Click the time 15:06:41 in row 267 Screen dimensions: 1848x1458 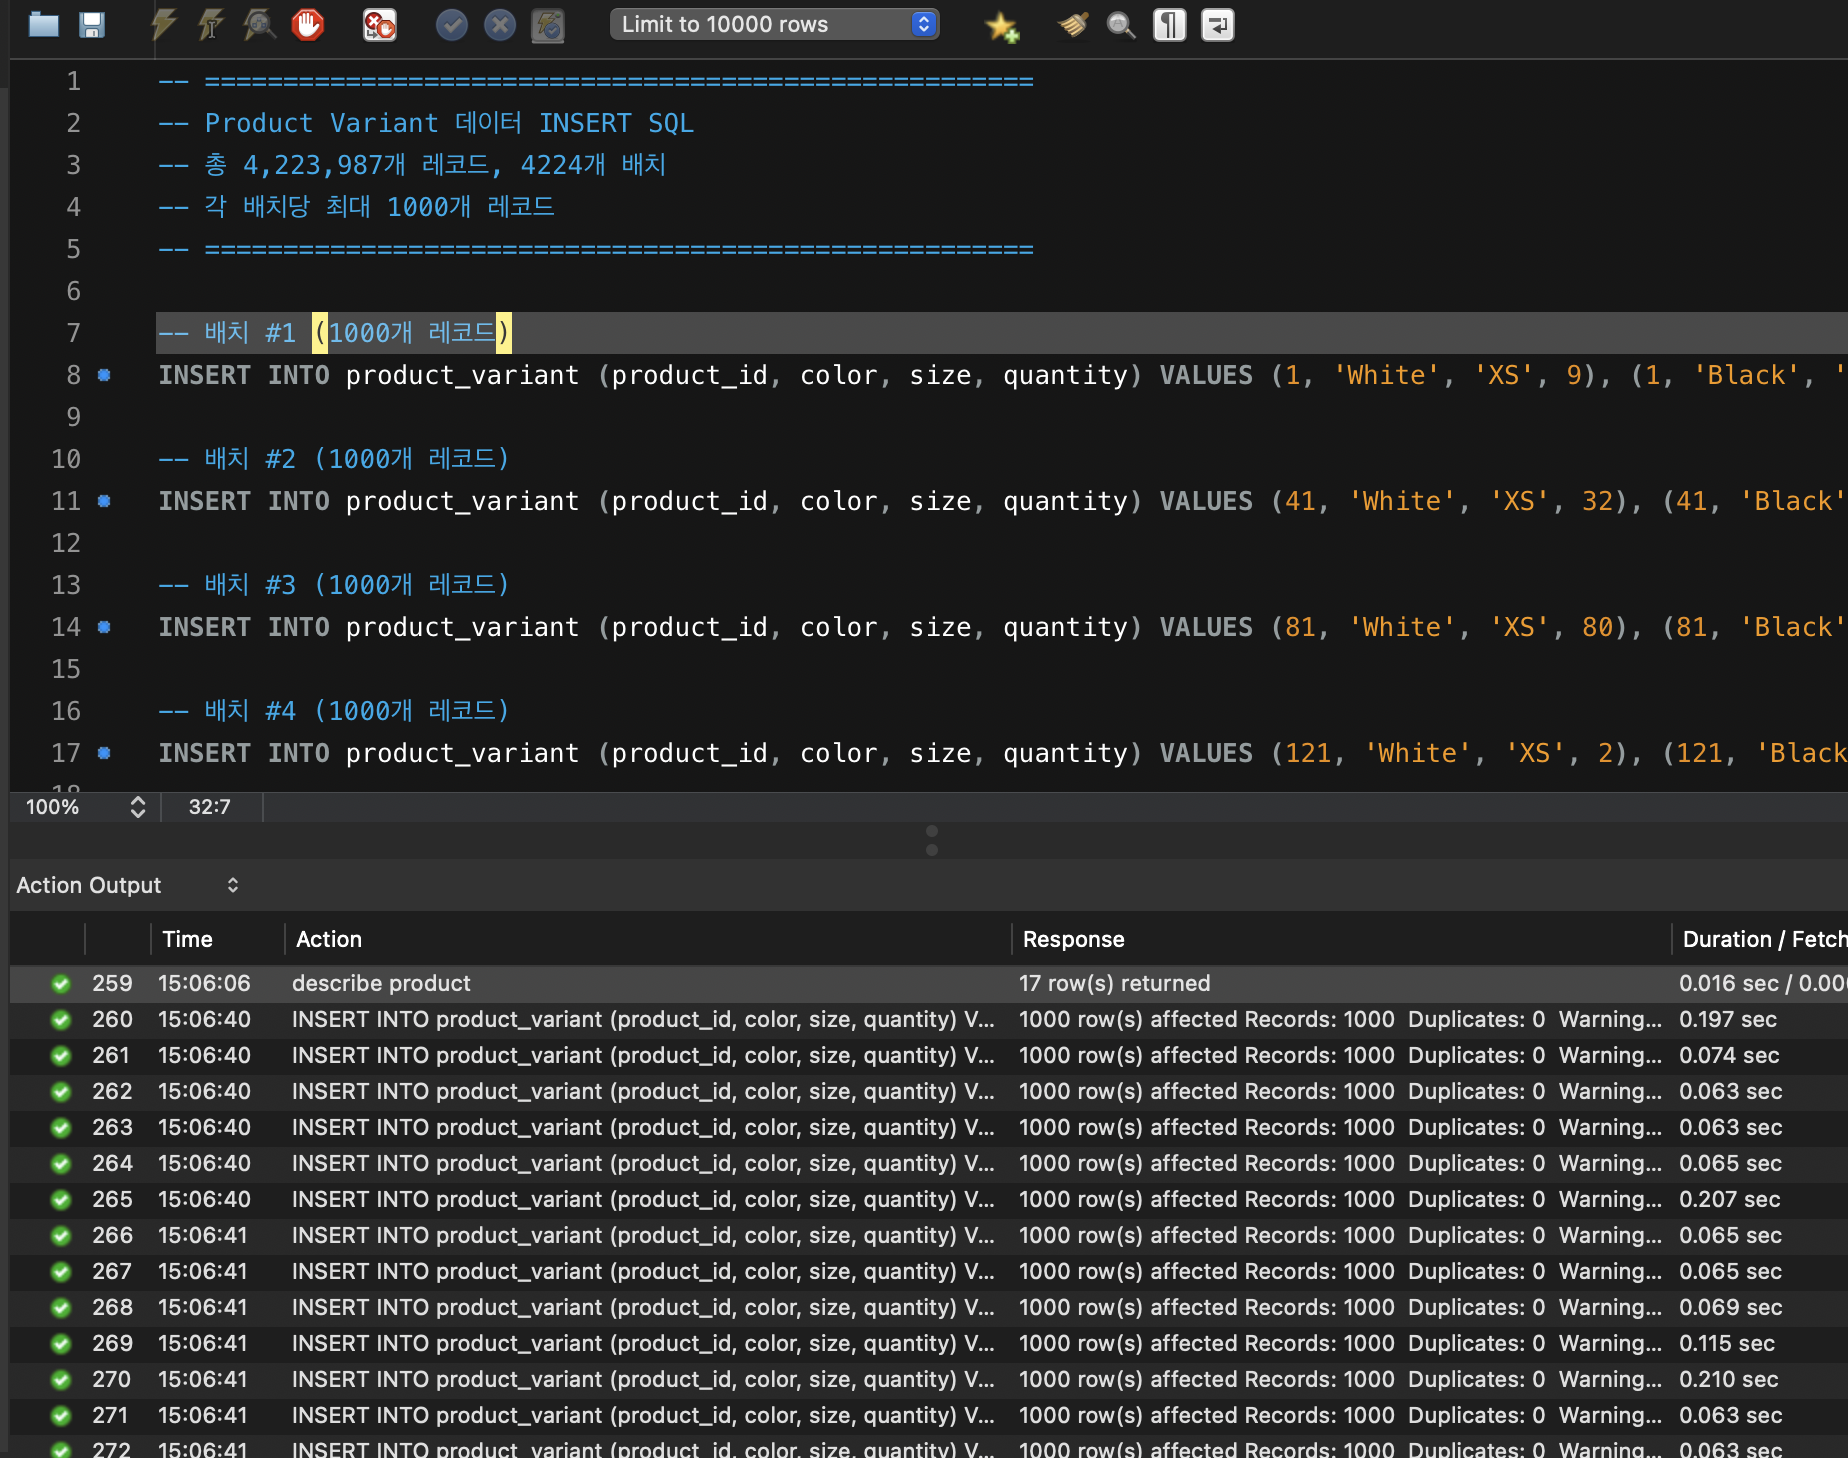point(203,1271)
